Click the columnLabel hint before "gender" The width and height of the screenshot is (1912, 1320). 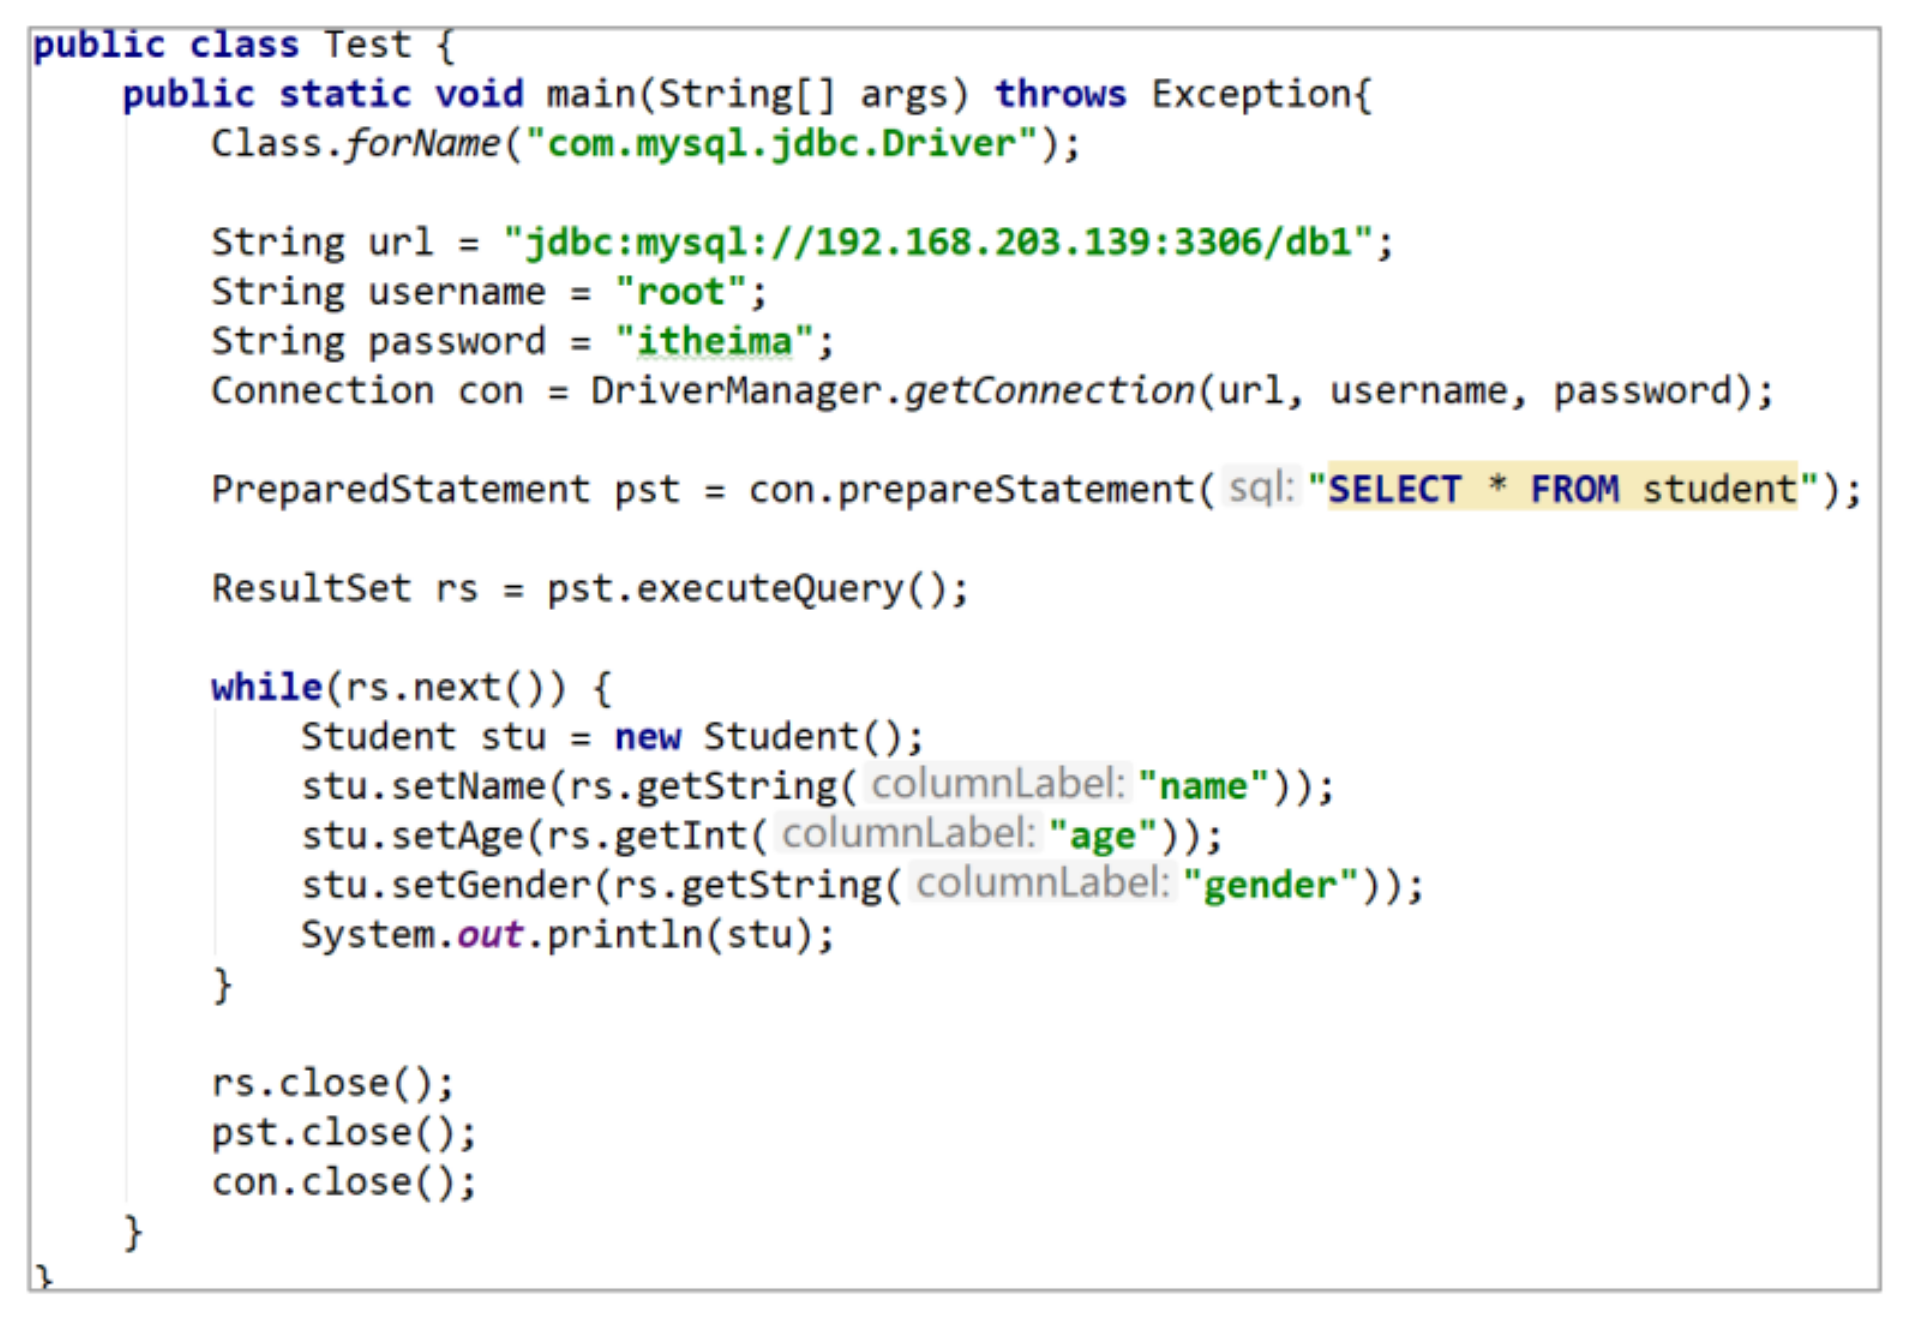[1042, 883]
